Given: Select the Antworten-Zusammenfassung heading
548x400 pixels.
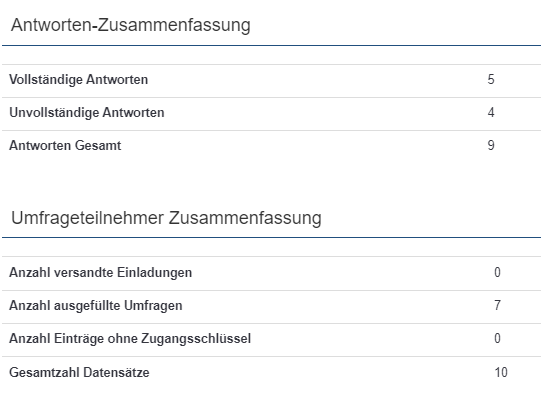Looking at the screenshot, I should coord(131,26).
